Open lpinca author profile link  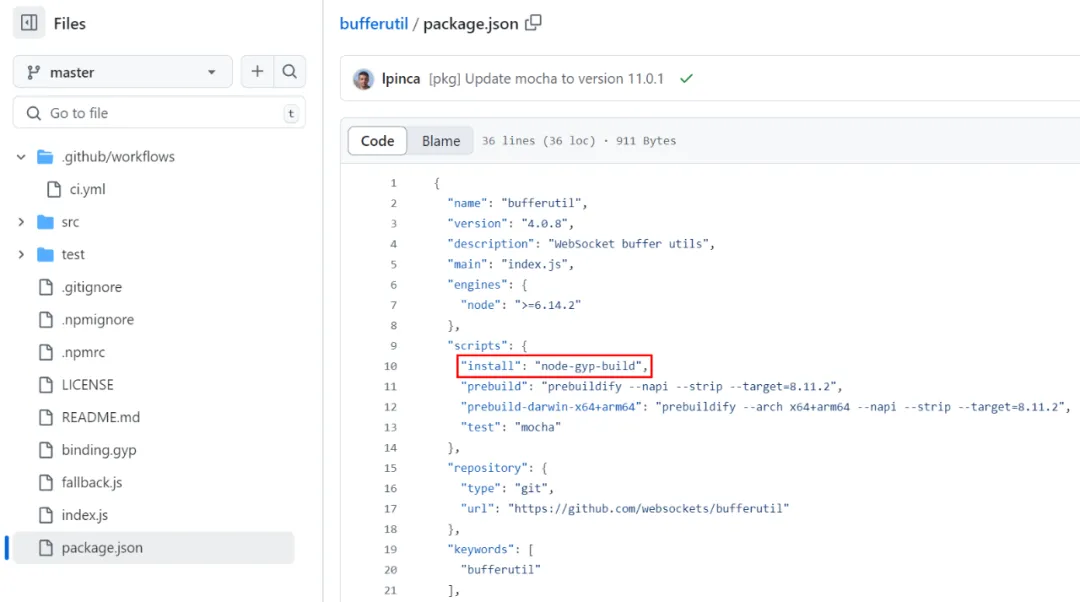tap(401, 79)
